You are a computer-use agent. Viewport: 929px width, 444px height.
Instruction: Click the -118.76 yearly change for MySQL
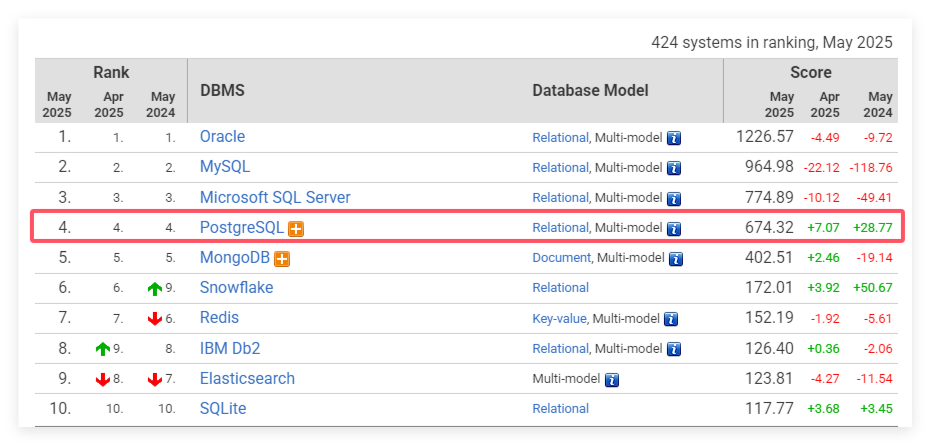coord(870,168)
